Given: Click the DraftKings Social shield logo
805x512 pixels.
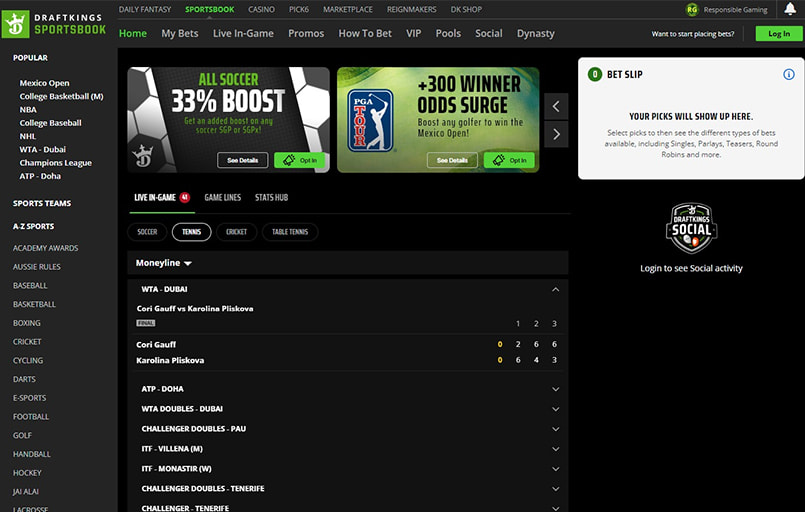Looking at the screenshot, I should pyautogui.click(x=691, y=228).
